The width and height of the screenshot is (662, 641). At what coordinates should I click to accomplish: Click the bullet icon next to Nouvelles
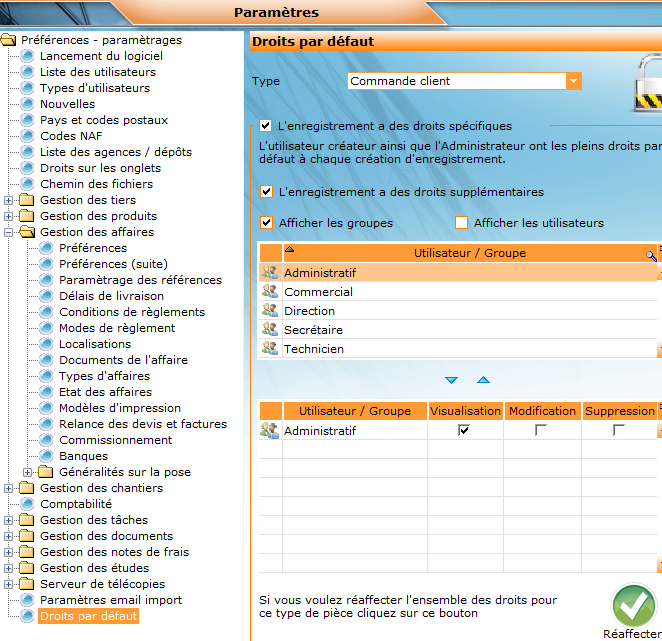(x=27, y=104)
